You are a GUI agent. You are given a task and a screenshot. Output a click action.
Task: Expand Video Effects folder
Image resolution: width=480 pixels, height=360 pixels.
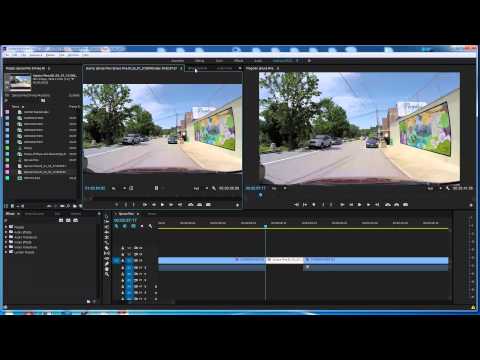(x=6, y=242)
